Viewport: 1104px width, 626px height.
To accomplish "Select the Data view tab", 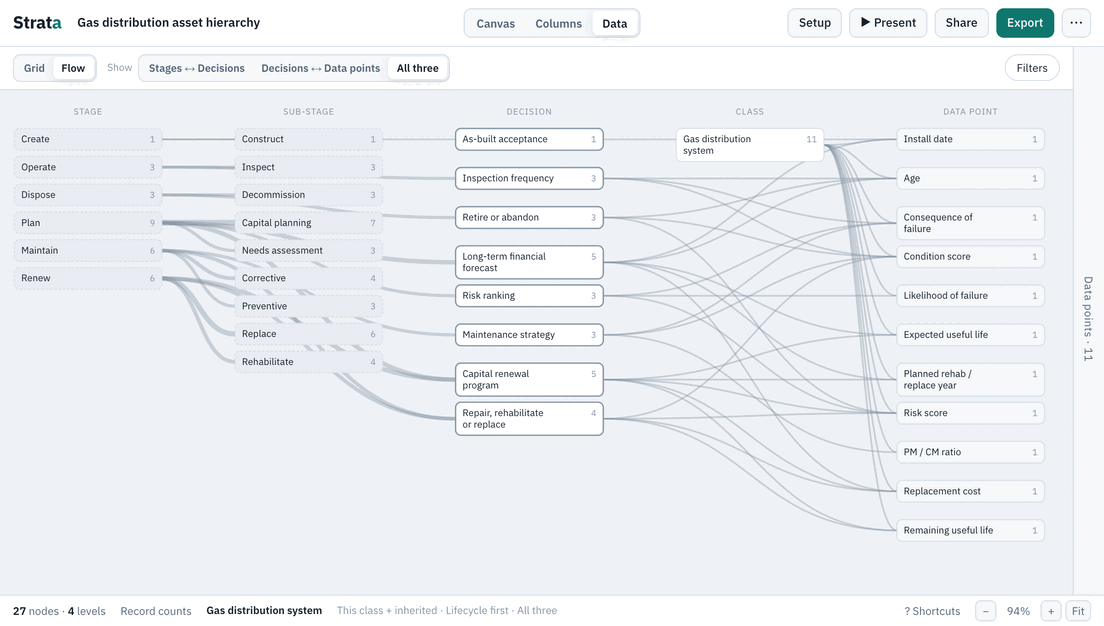I will [x=615, y=23].
